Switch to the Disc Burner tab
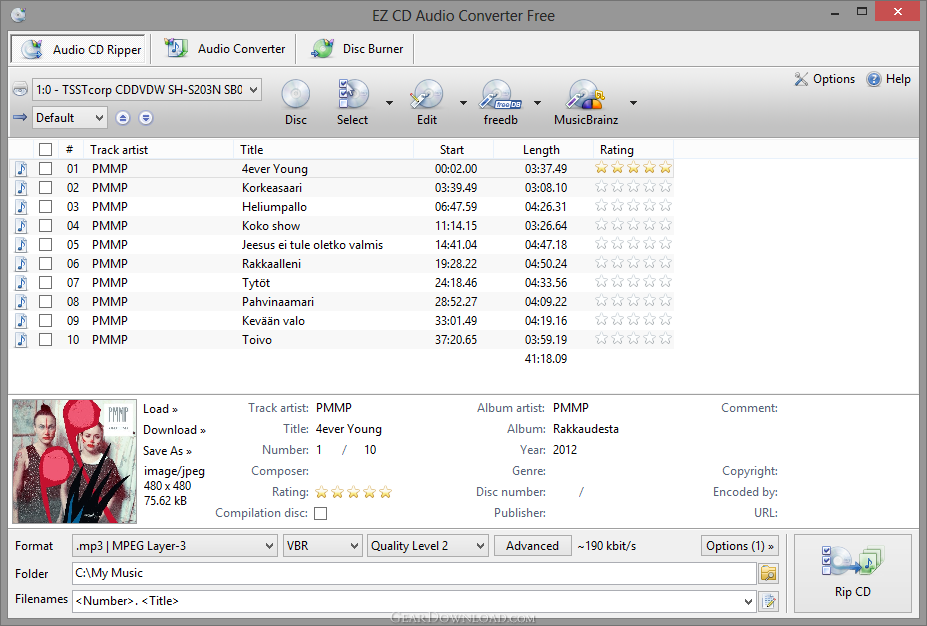Image resolution: width=927 pixels, height=626 pixels. pyautogui.click(x=356, y=48)
